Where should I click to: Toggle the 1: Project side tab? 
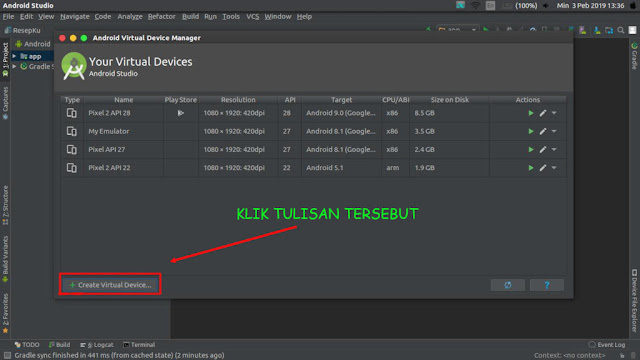5,60
